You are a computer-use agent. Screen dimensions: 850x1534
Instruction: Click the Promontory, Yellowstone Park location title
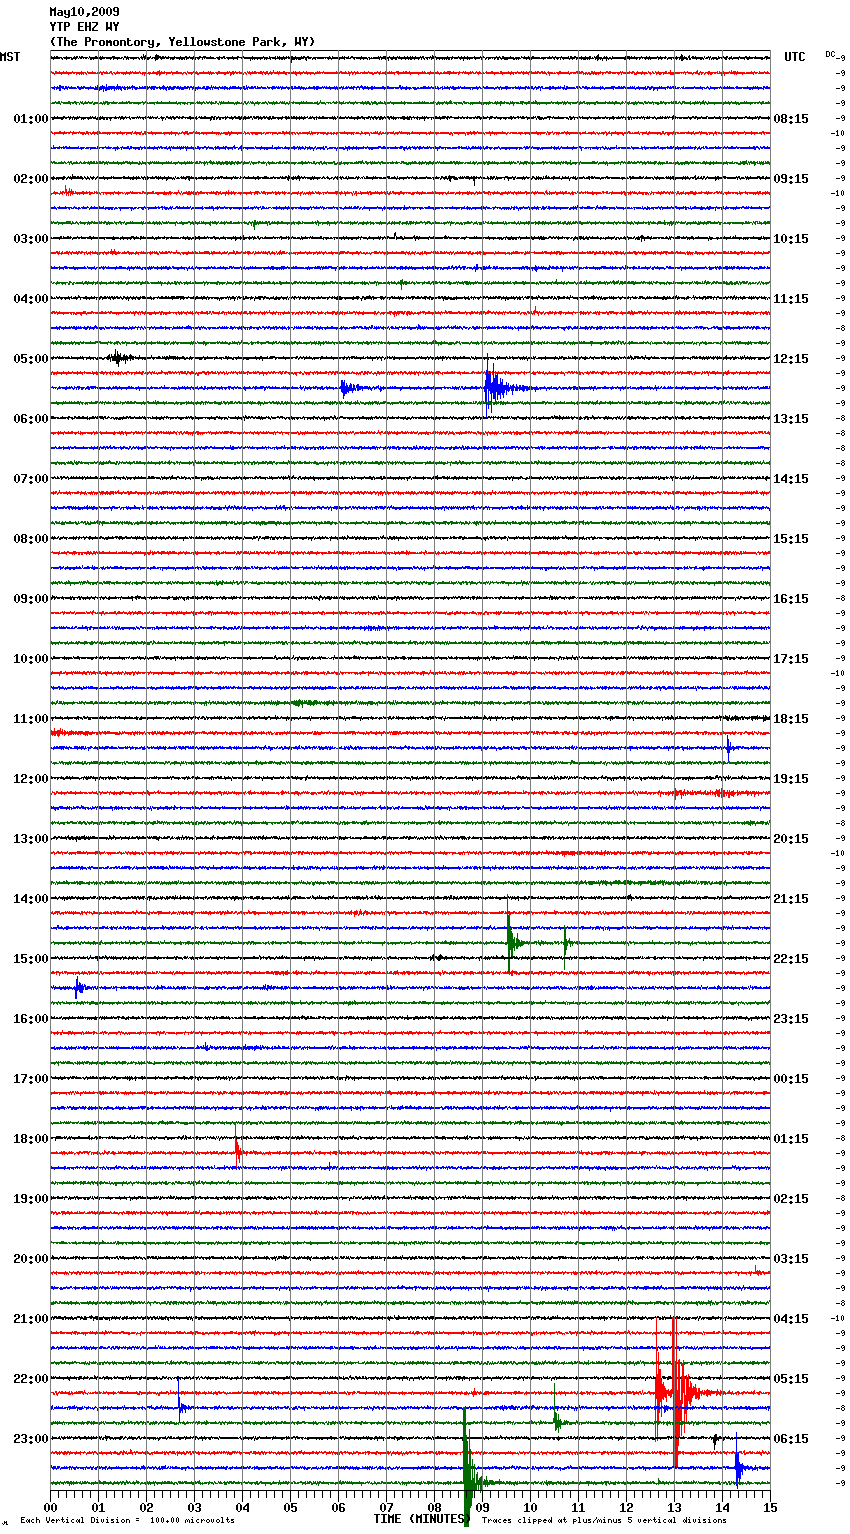tap(182, 42)
